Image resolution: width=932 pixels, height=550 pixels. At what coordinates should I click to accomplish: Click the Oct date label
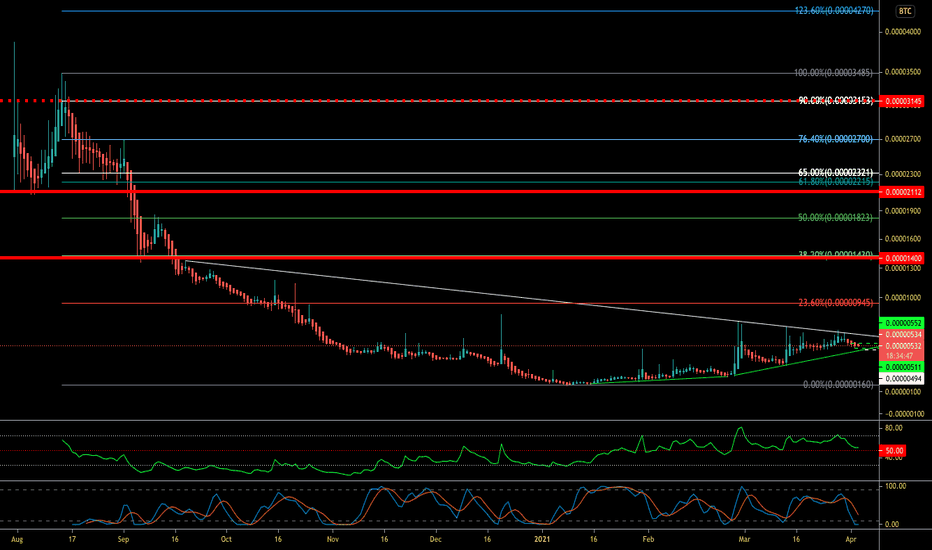click(x=226, y=539)
